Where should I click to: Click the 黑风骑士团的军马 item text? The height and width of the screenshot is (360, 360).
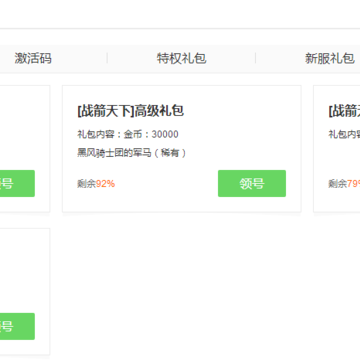click(114, 153)
